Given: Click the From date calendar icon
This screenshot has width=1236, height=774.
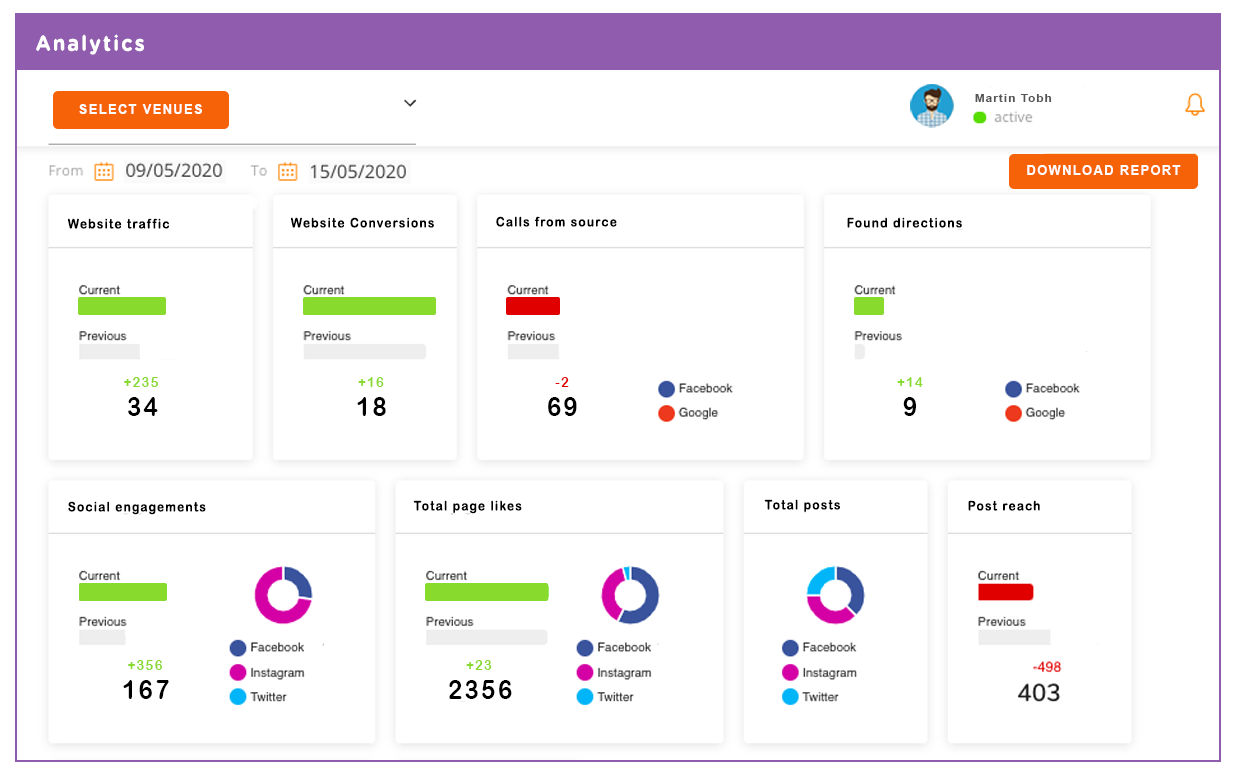Looking at the screenshot, I should [x=103, y=171].
